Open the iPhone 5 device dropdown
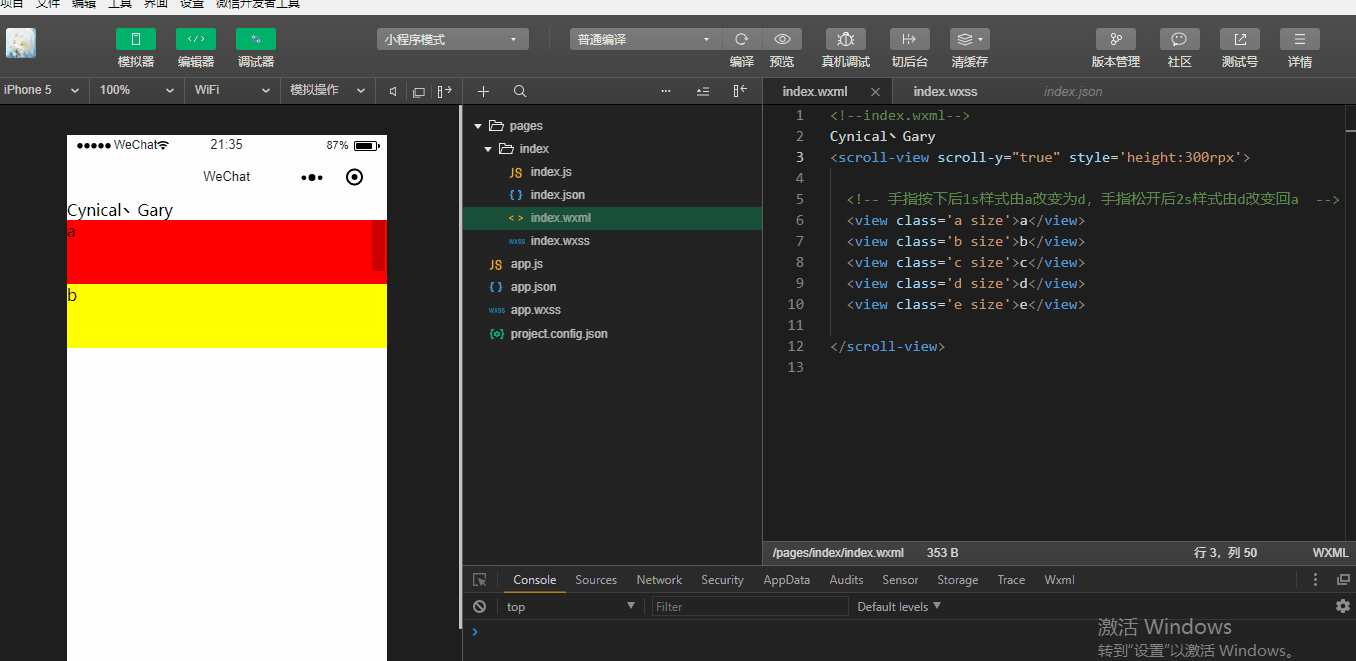Viewport: 1356px width, 661px height. pos(41,90)
